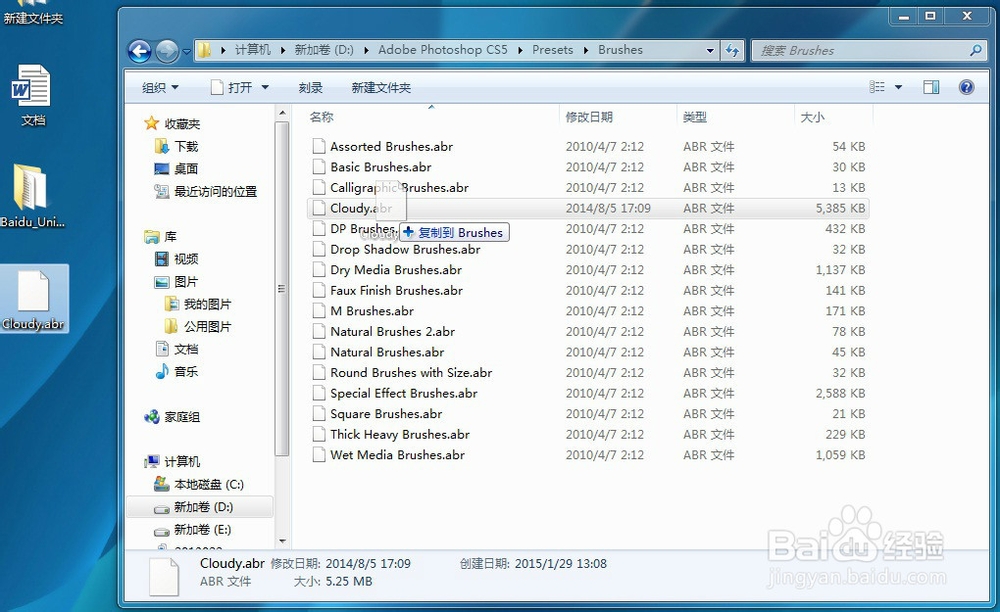Click the refresh button next to address bar
This screenshot has height=612, width=1000.
pos(732,50)
